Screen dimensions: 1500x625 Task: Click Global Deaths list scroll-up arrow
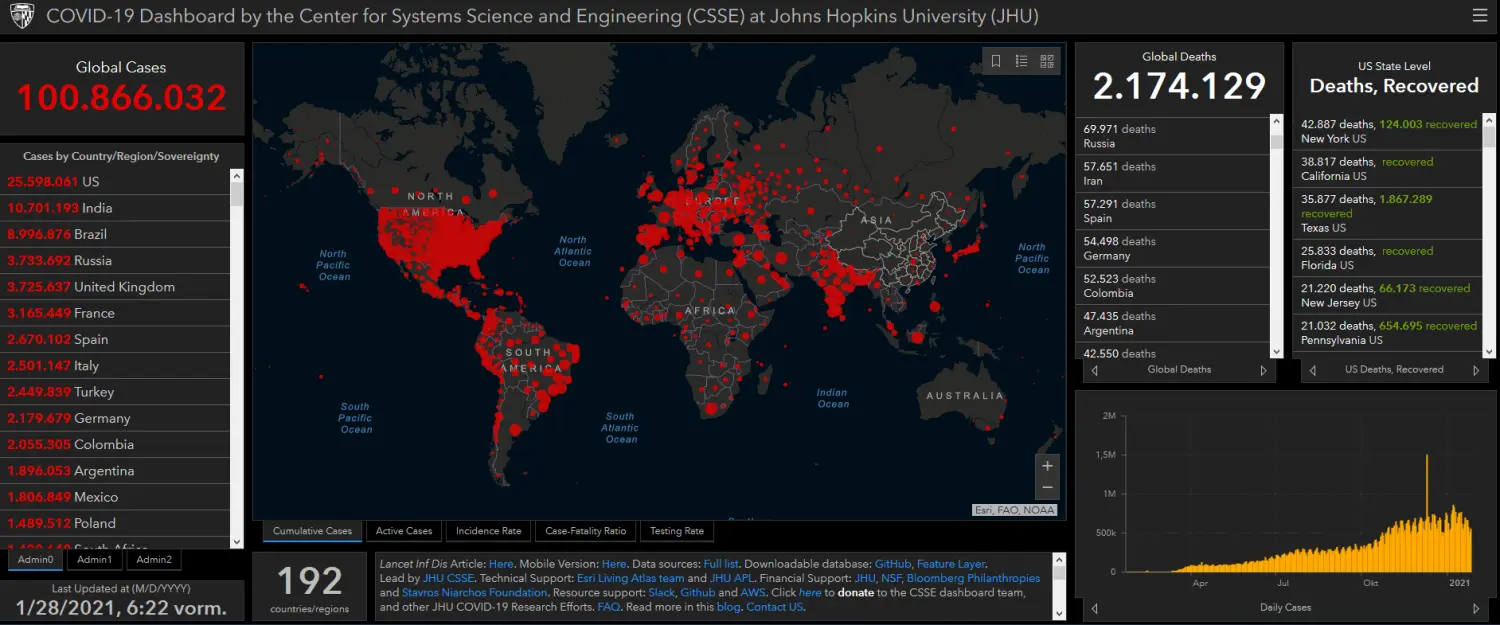point(1276,122)
